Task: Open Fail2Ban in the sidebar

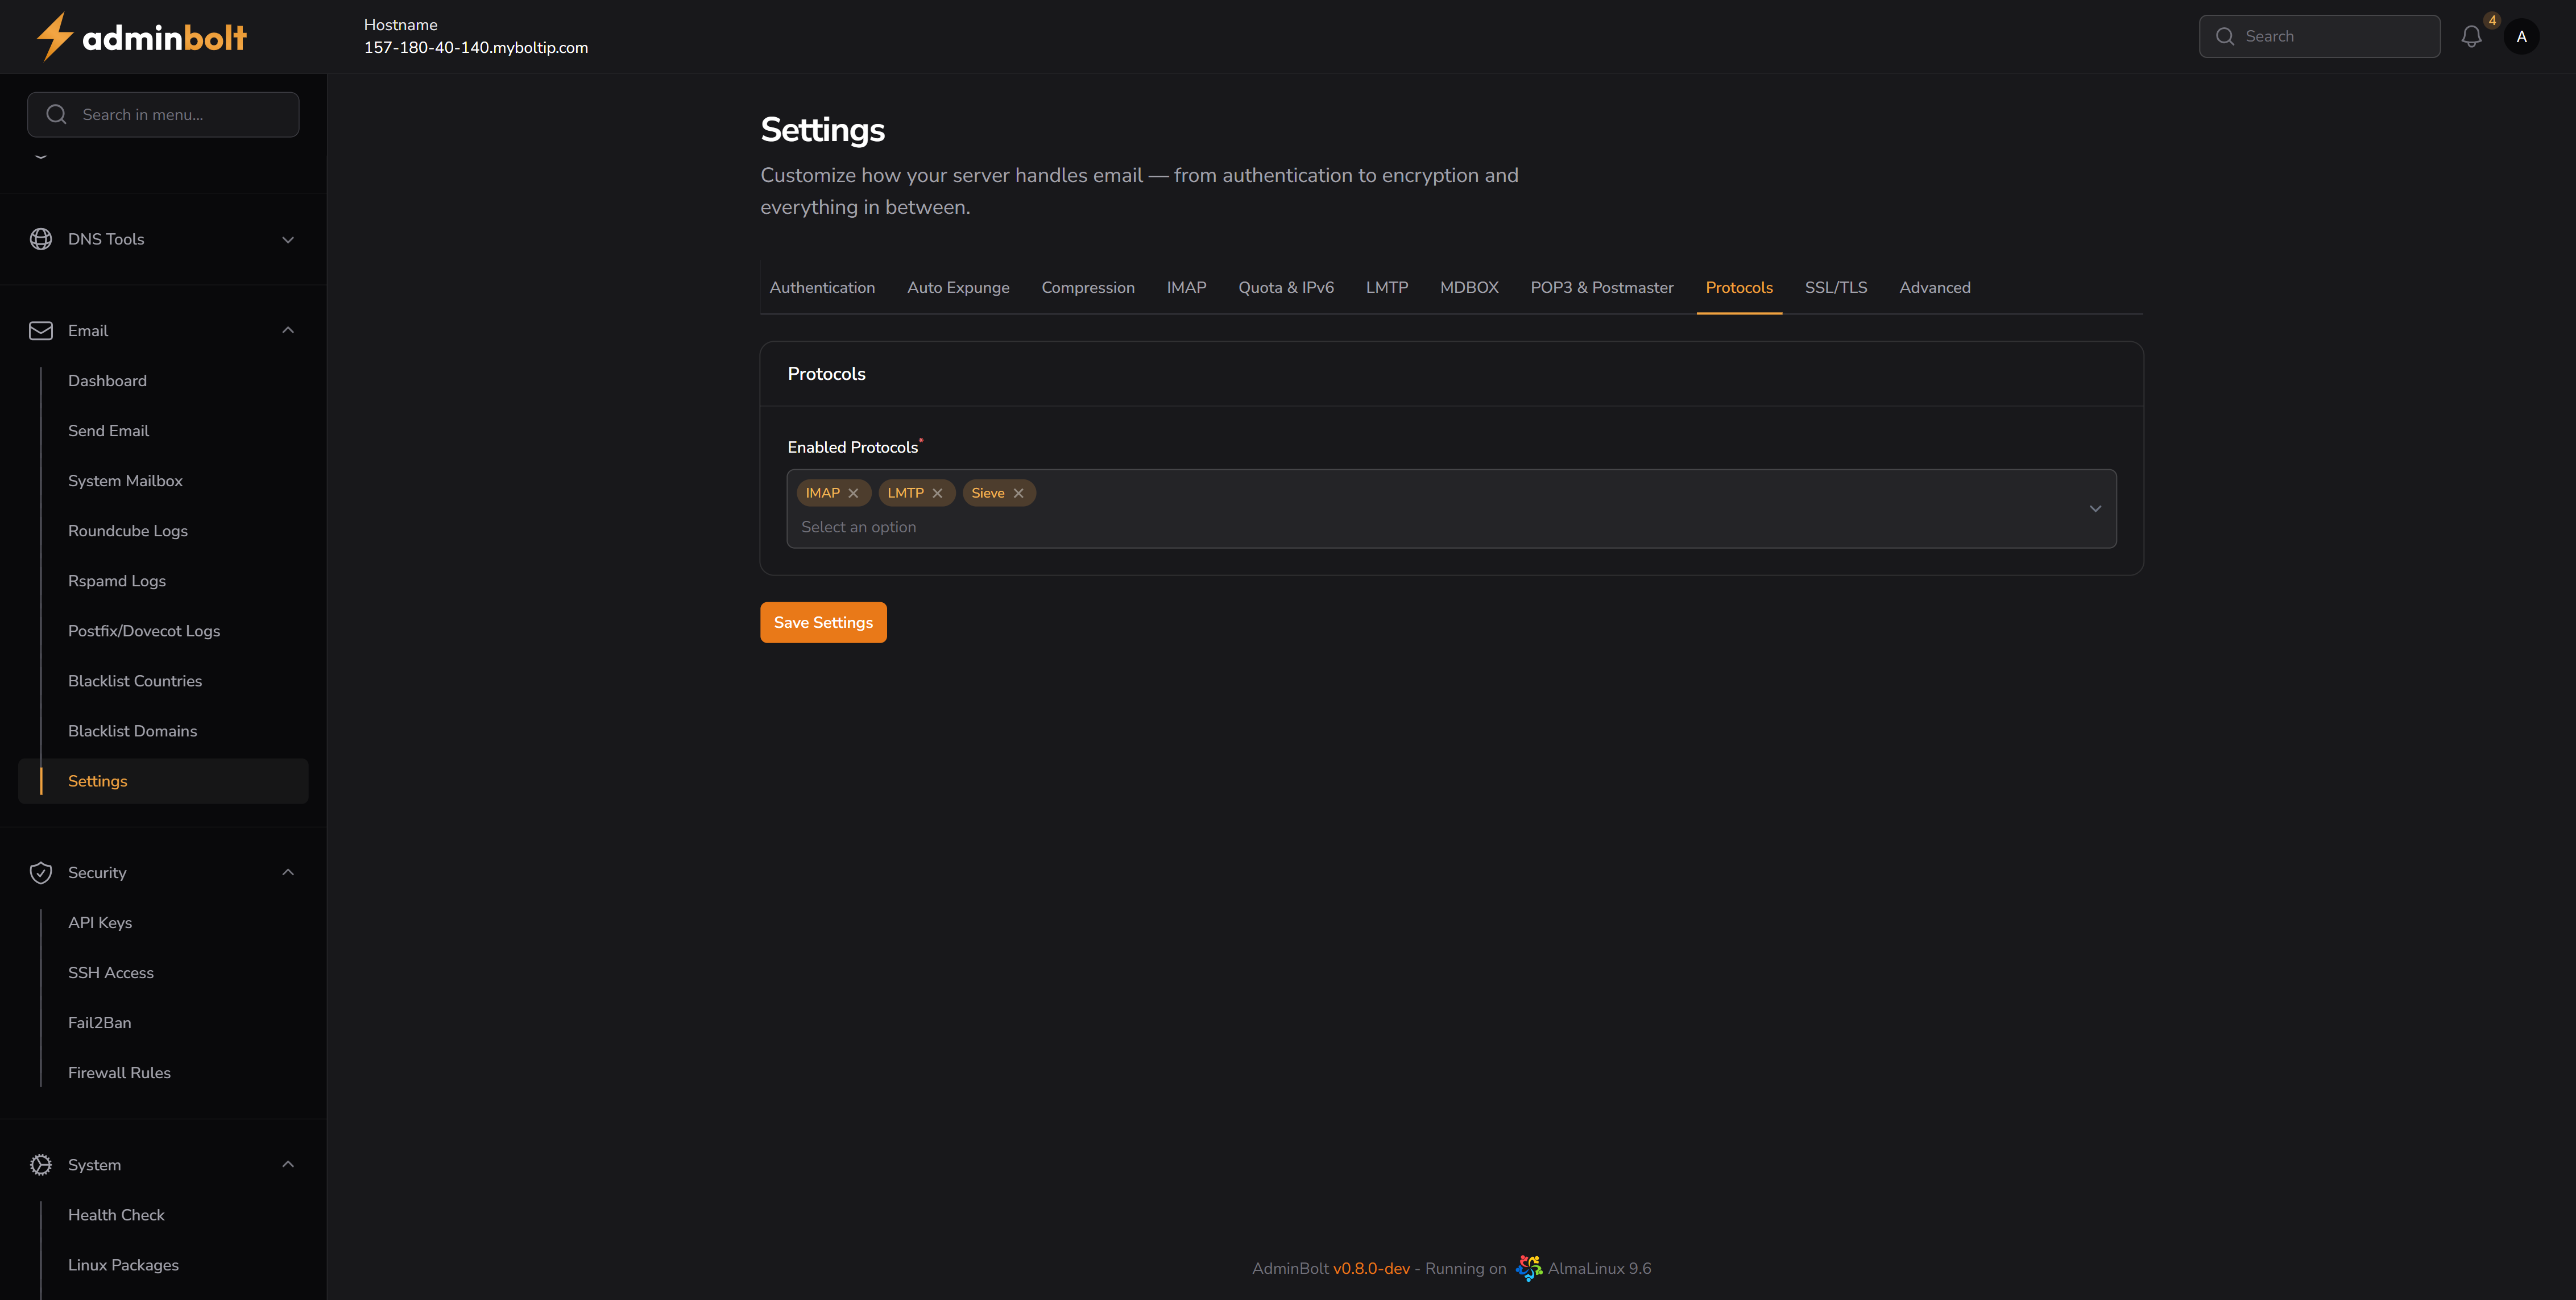Action: pos(99,1023)
